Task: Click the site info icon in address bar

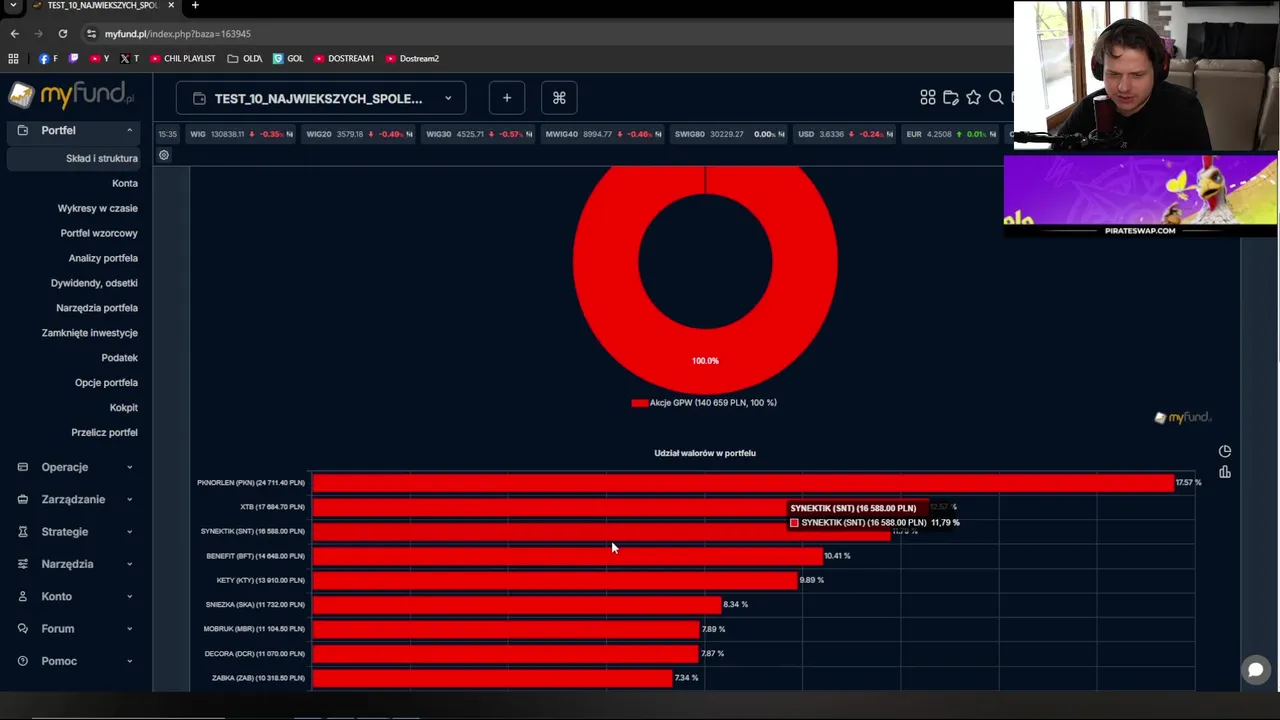Action: click(91, 34)
